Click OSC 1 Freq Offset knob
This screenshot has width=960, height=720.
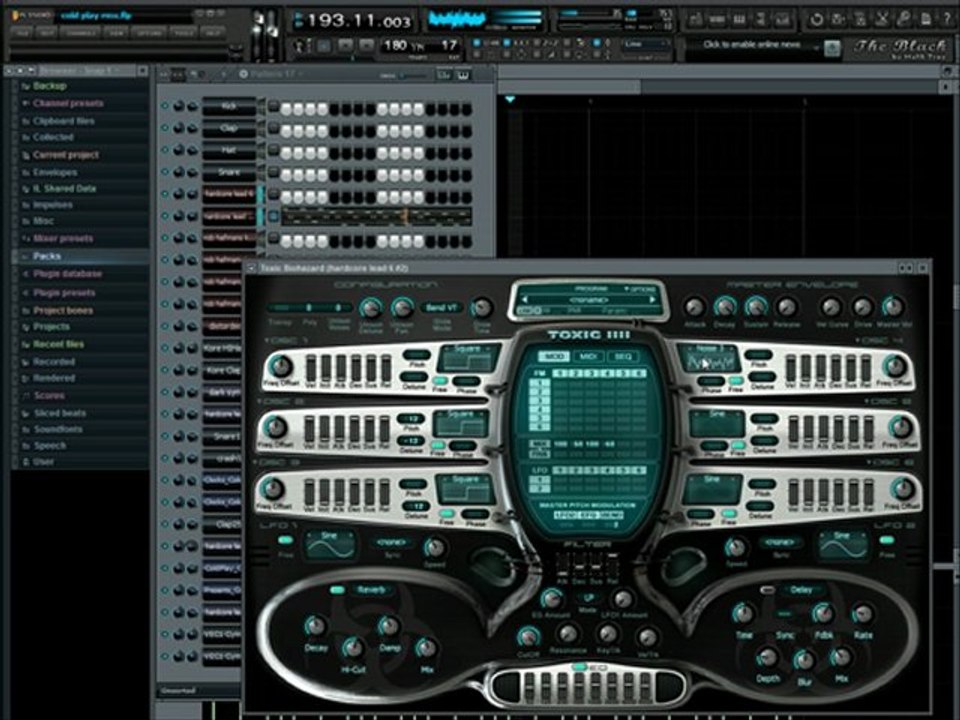pos(280,366)
